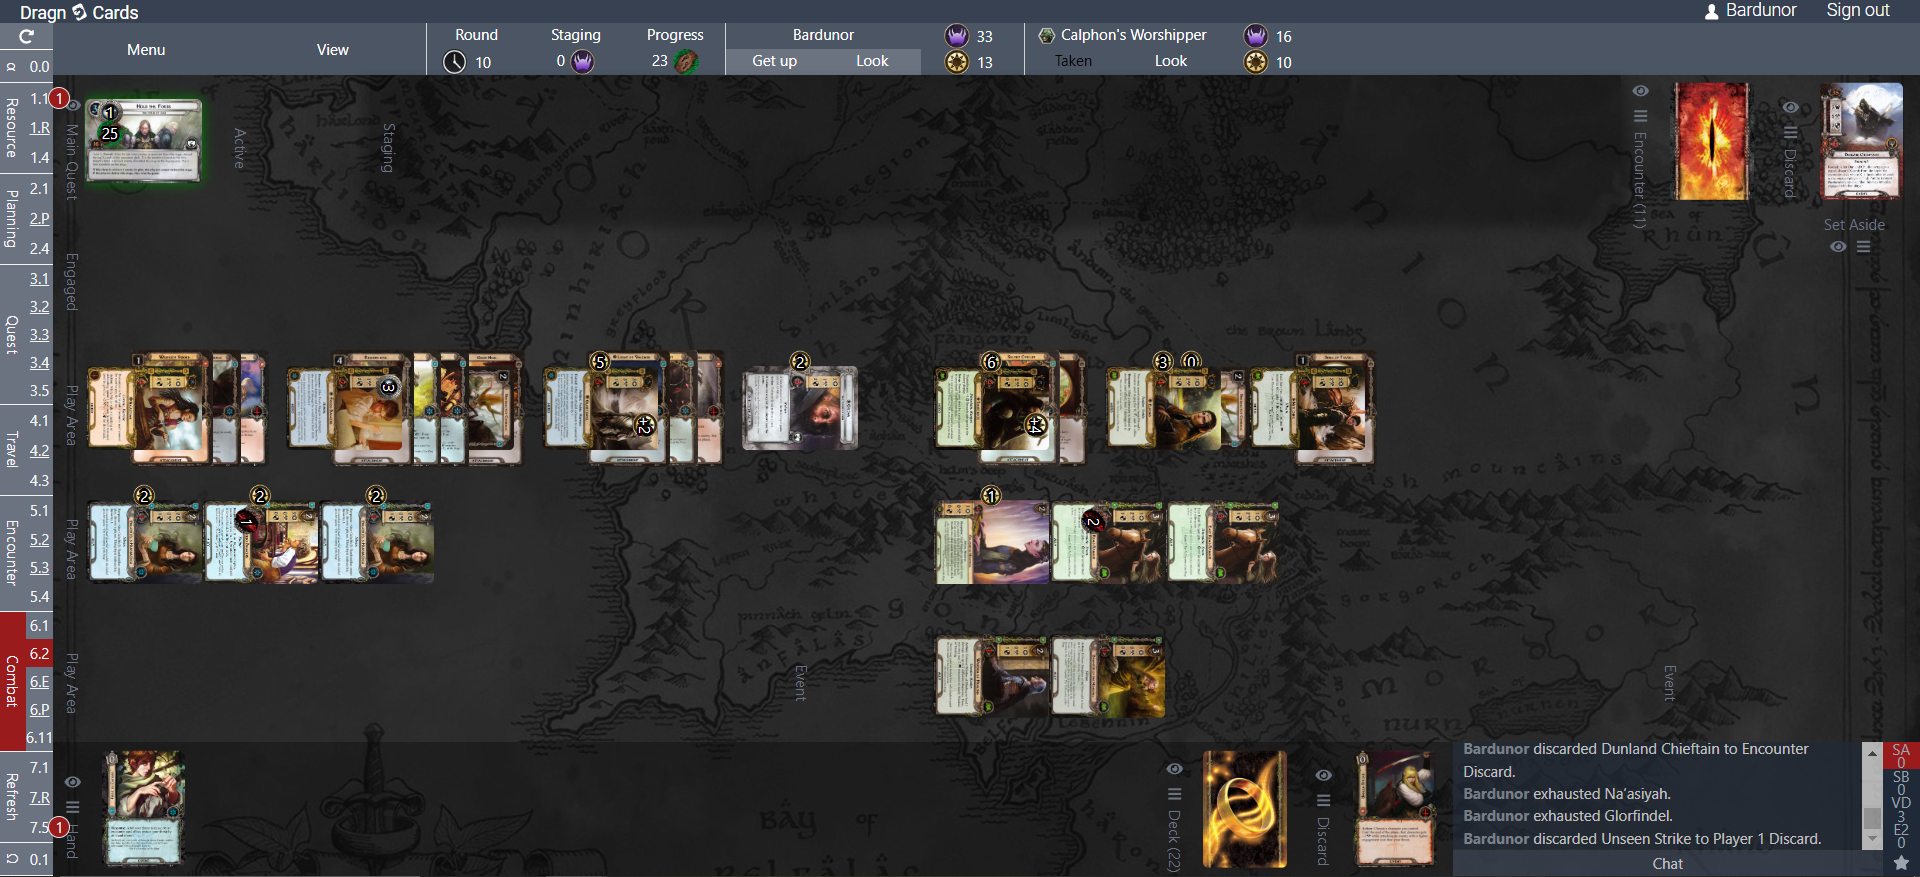The image size is (1920, 877).
Task: Toggle visibility of the player Deck (22)
Action: tap(1174, 769)
